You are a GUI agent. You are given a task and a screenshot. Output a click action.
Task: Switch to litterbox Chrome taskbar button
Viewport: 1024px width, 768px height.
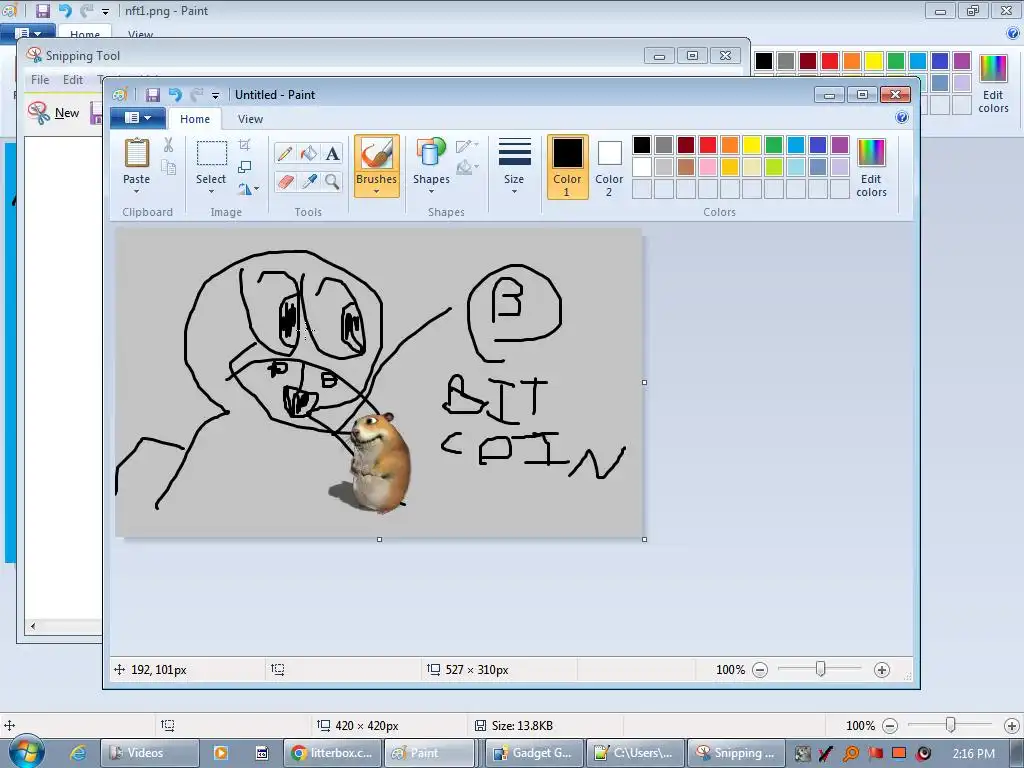(x=333, y=753)
